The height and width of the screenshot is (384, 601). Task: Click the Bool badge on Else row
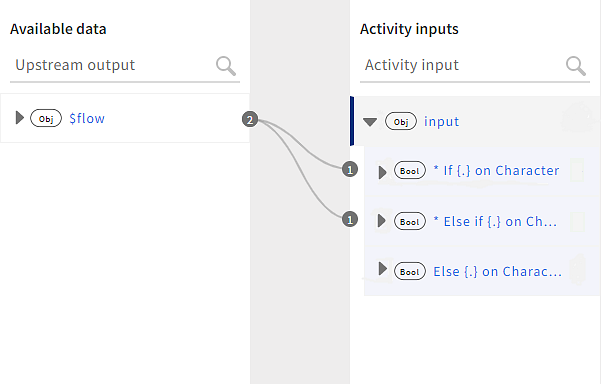[x=410, y=271]
